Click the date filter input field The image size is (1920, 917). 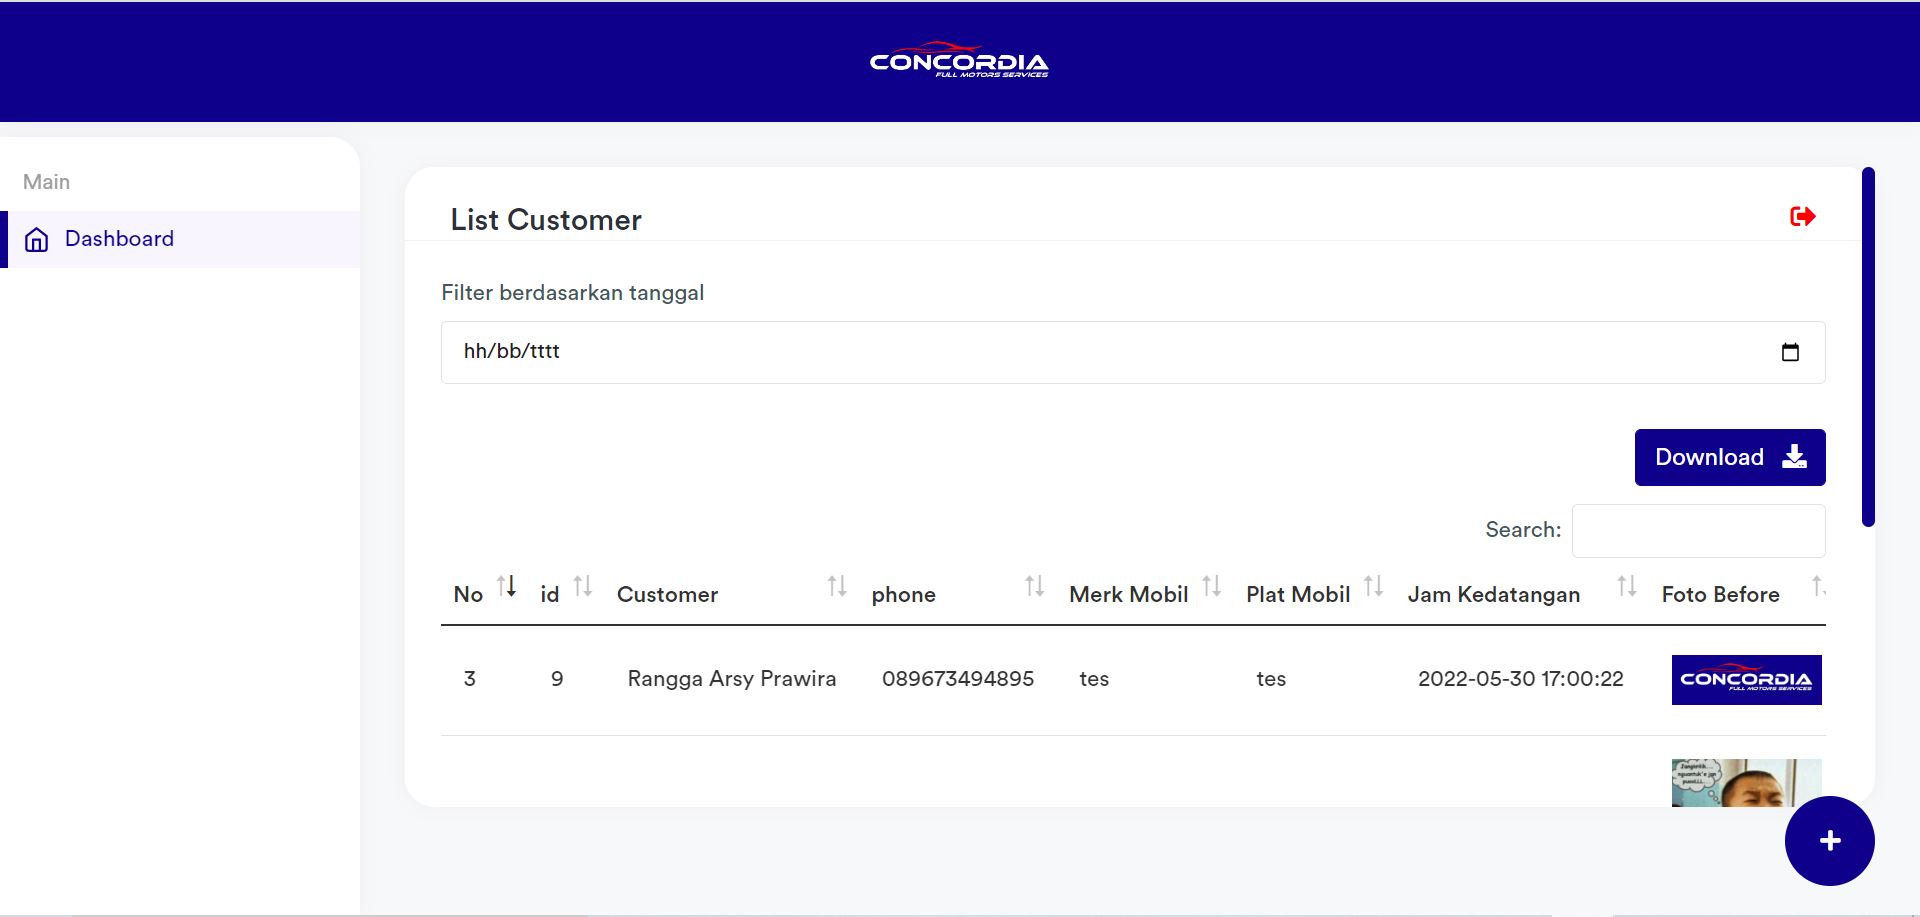tap(1100, 352)
